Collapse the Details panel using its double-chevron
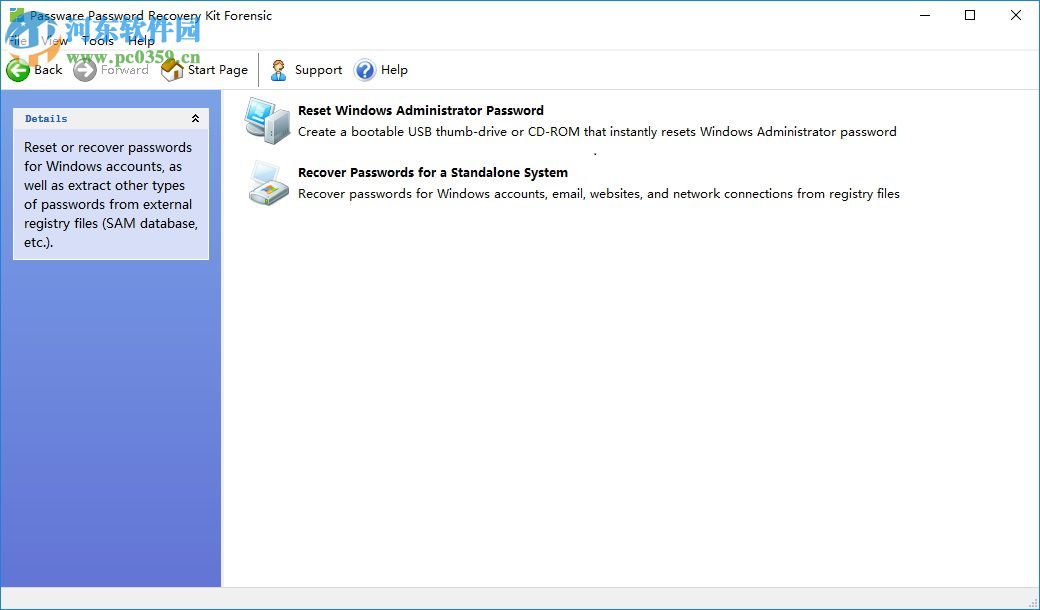Viewport: 1040px width, 610px height. tap(196, 118)
